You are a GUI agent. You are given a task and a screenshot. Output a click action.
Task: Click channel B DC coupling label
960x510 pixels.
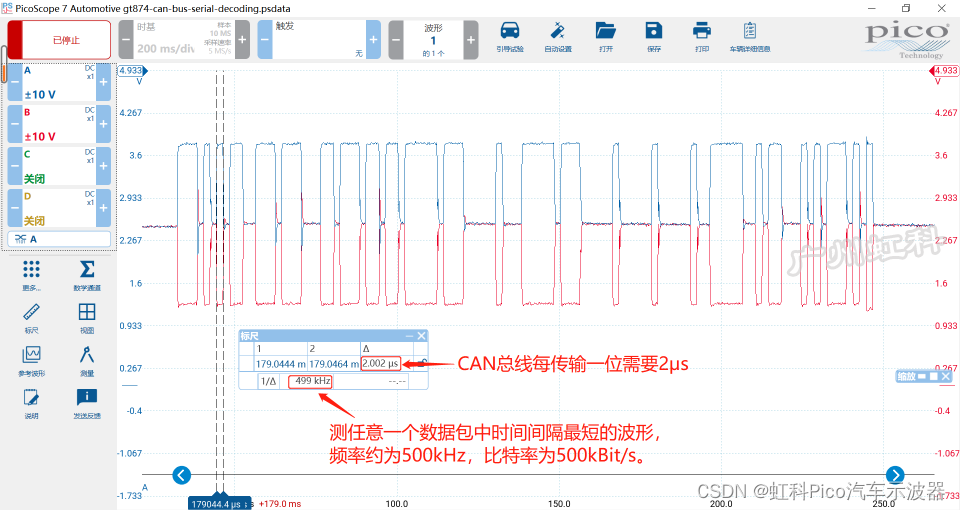click(x=89, y=110)
